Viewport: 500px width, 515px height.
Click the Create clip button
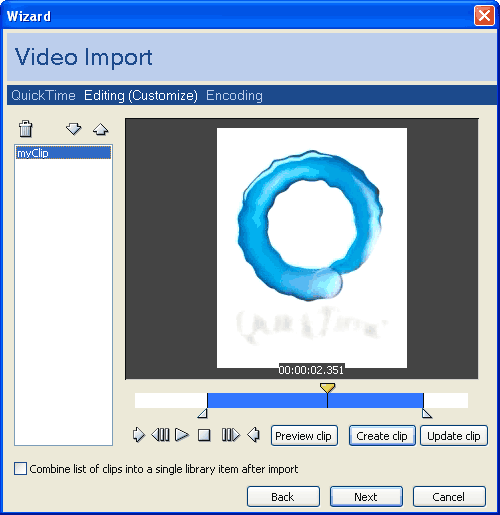pyautogui.click(x=382, y=436)
